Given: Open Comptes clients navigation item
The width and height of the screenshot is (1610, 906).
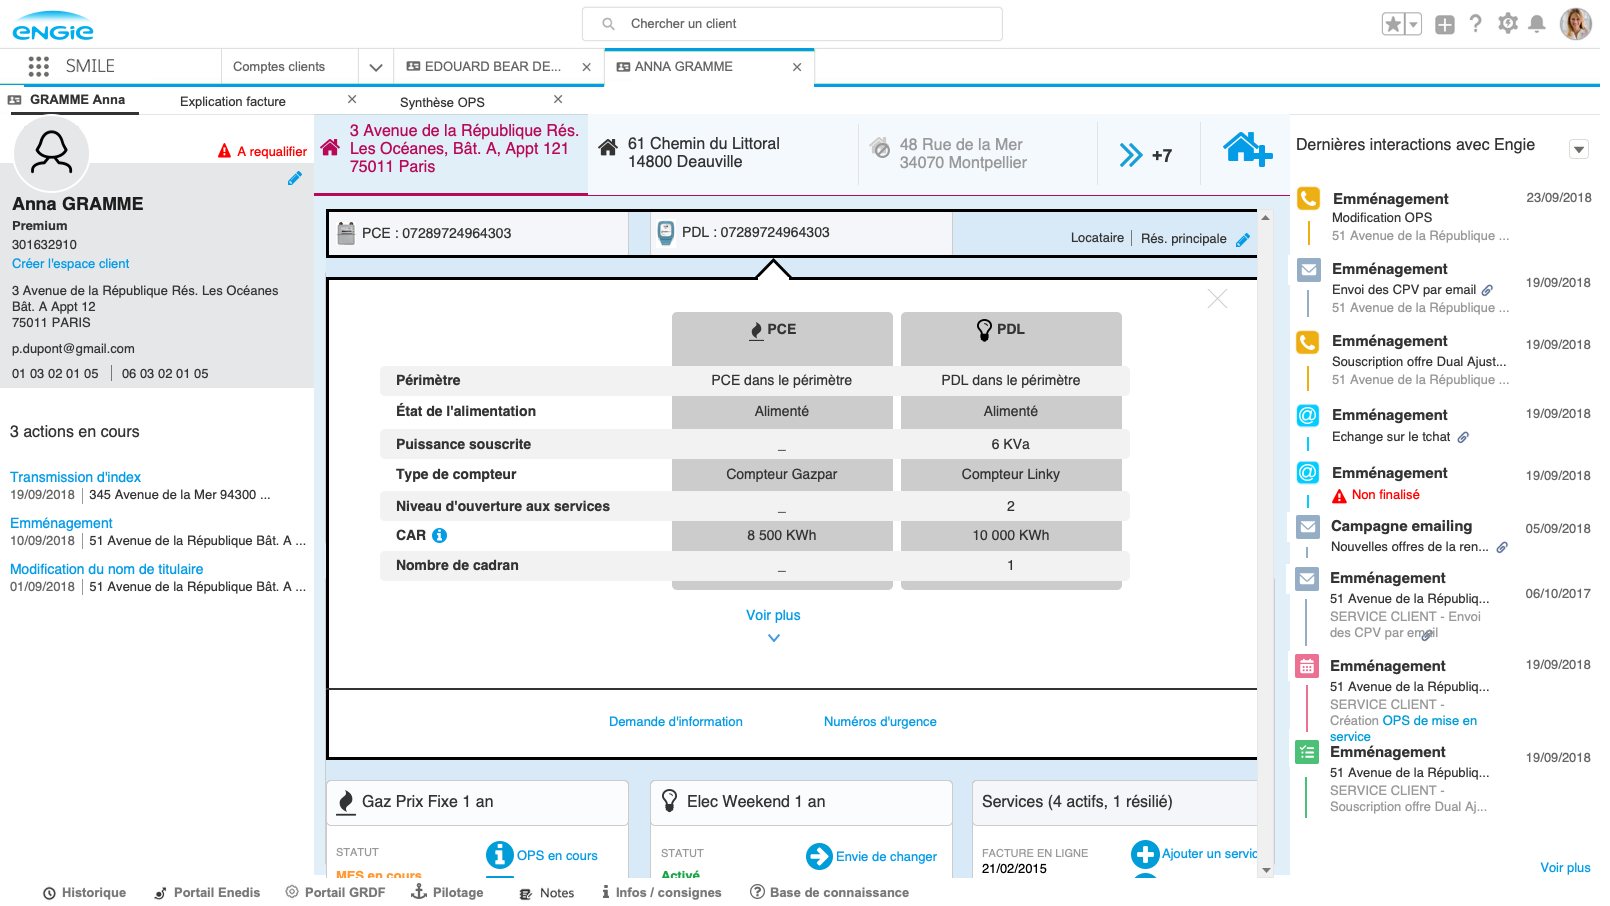Looking at the screenshot, I should [x=279, y=67].
